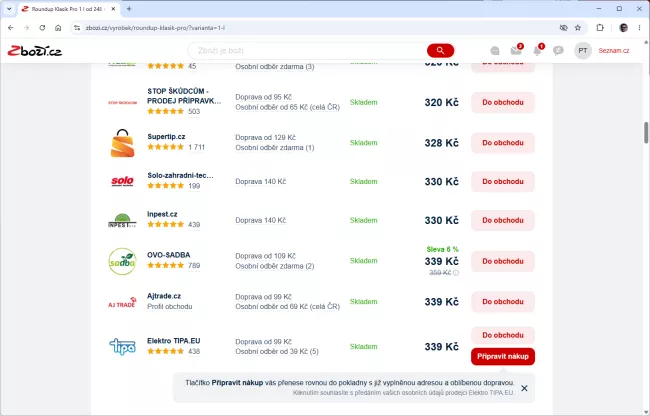Click the Elektro TIPA.EU rating 438
This screenshot has height=416, width=650.
click(x=174, y=351)
